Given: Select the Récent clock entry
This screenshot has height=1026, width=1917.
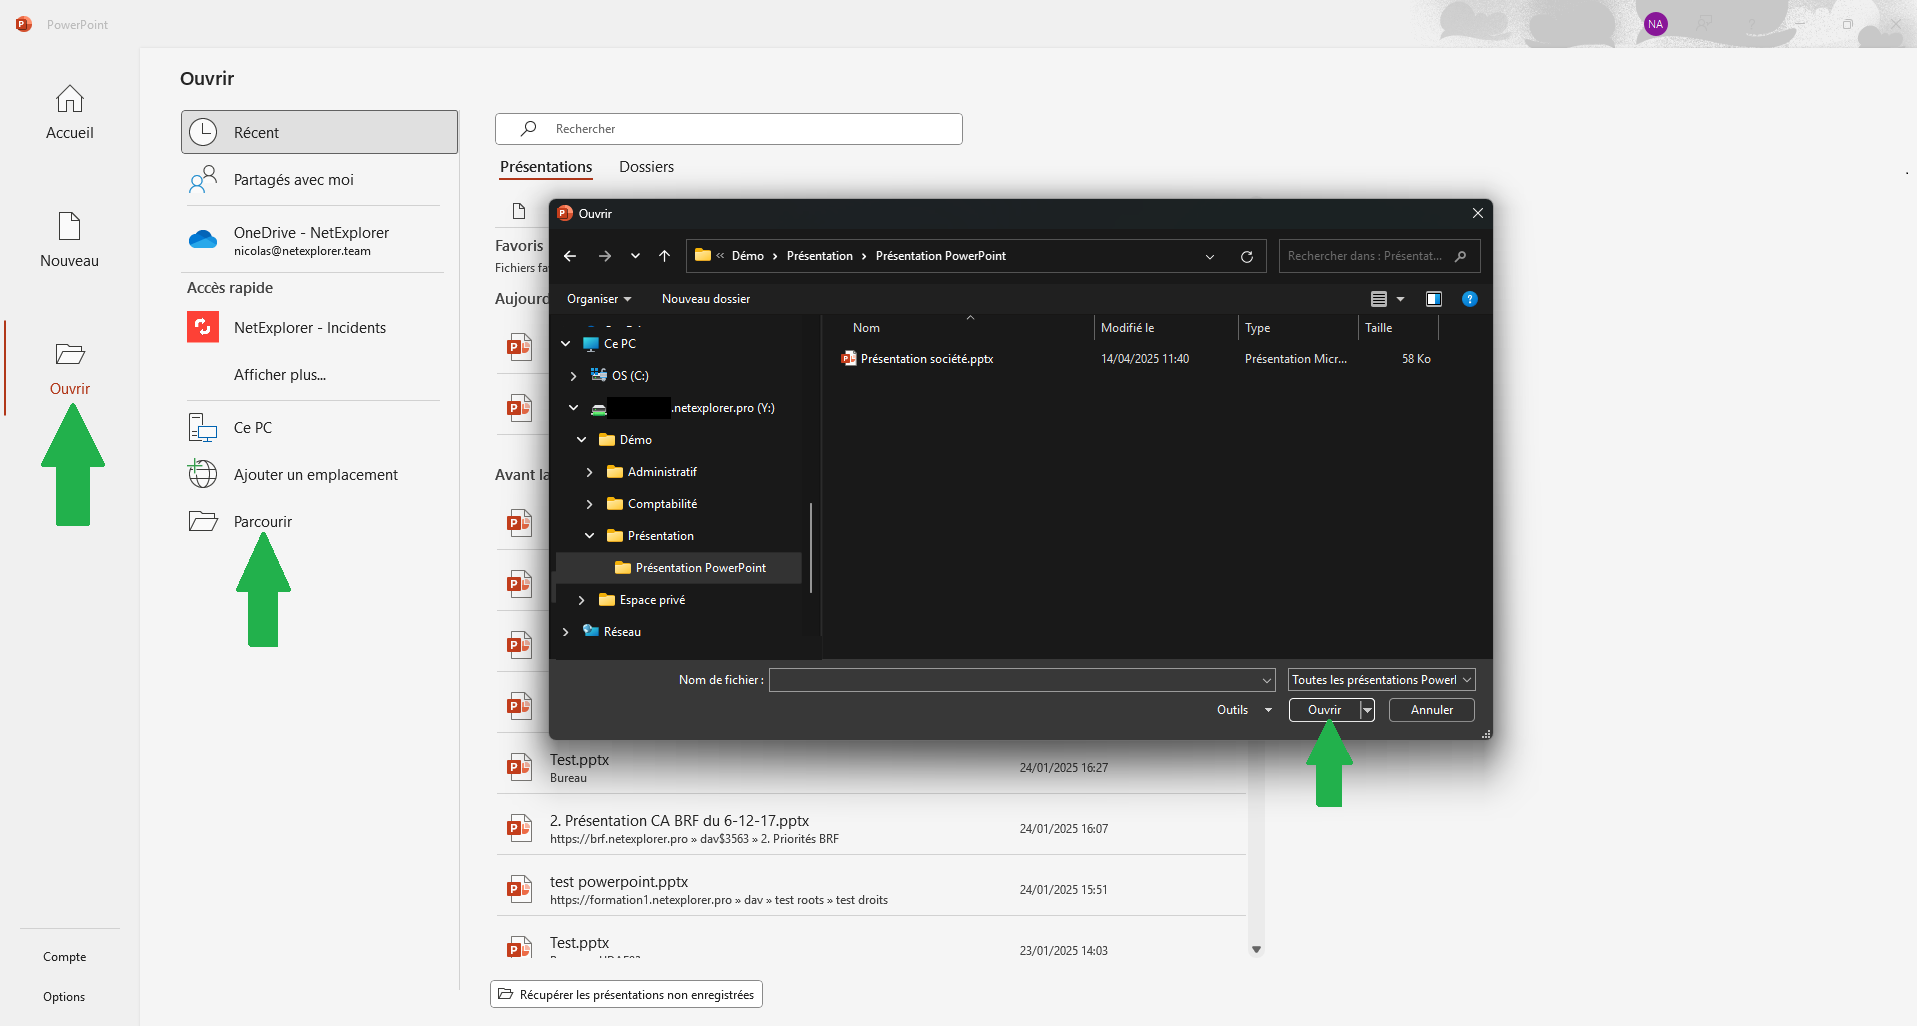Looking at the screenshot, I should [319, 132].
